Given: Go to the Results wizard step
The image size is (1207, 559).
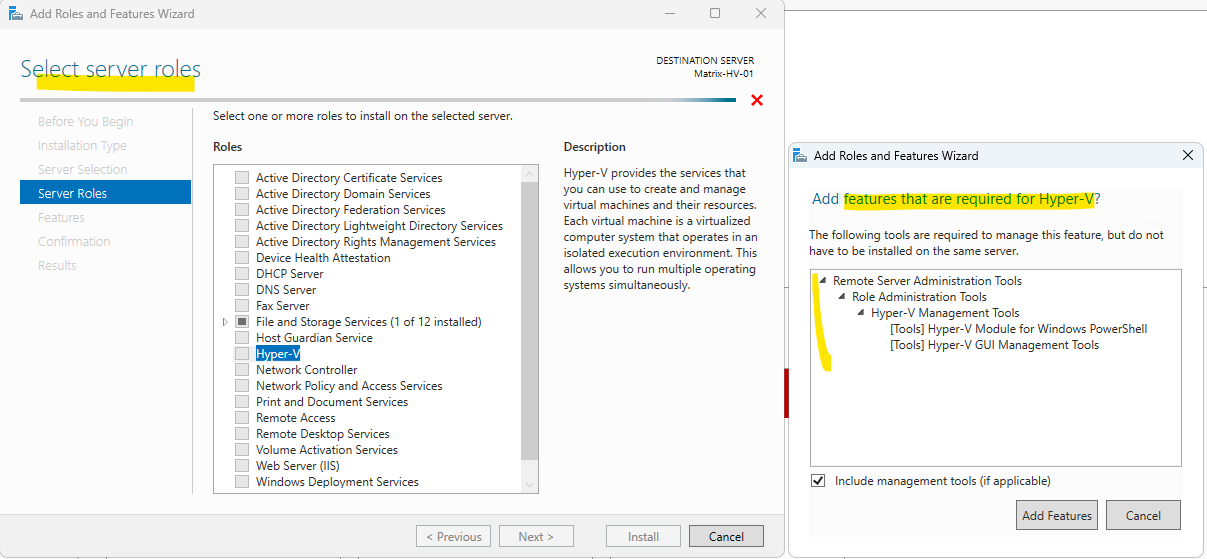Looking at the screenshot, I should pyautogui.click(x=57, y=265).
